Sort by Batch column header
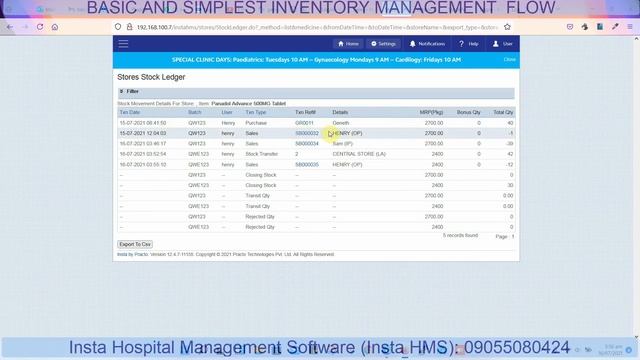This screenshot has height=360, width=640. pyautogui.click(x=195, y=112)
